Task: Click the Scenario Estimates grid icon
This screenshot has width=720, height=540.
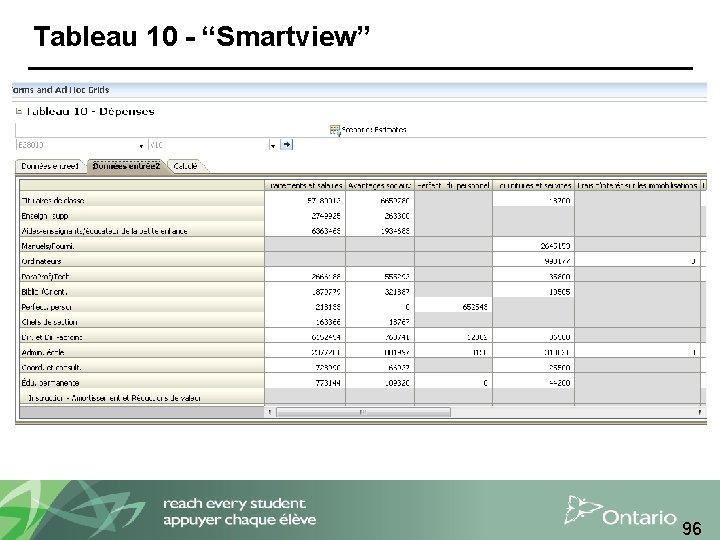Action: pyautogui.click(x=335, y=130)
